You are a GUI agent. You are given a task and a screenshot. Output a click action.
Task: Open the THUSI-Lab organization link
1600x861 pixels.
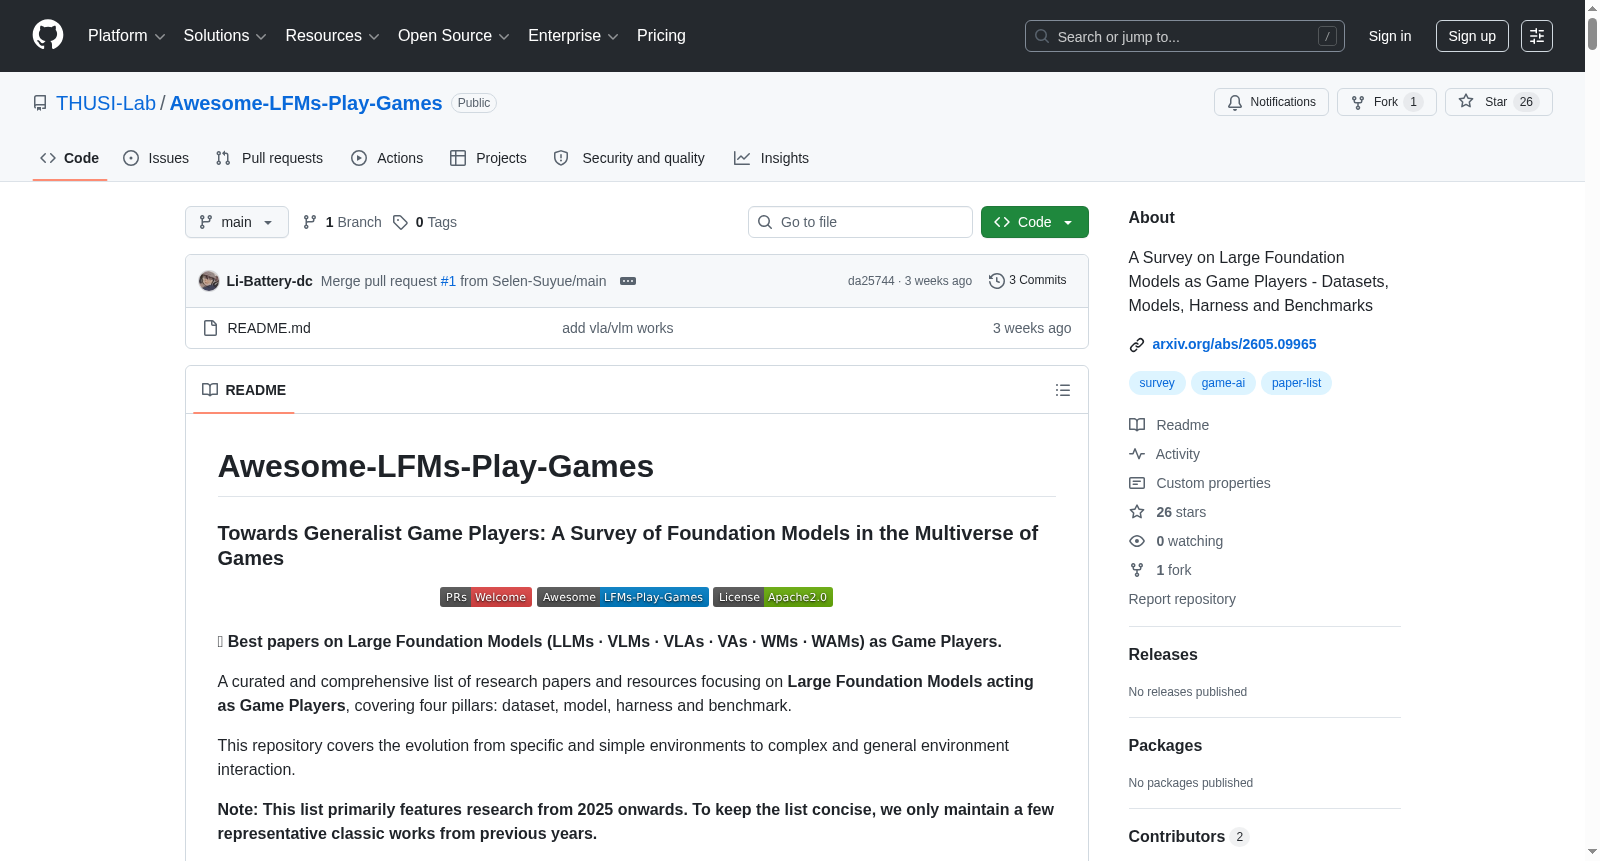click(x=106, y=103)
